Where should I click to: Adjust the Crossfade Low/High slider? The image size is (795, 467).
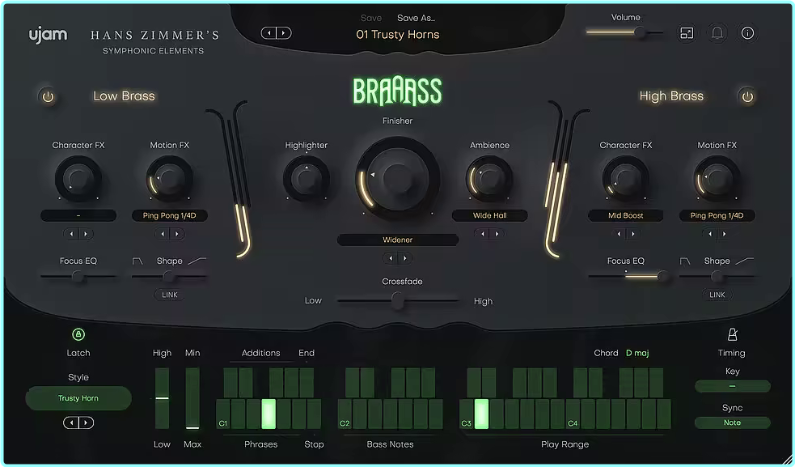(398, 301)
